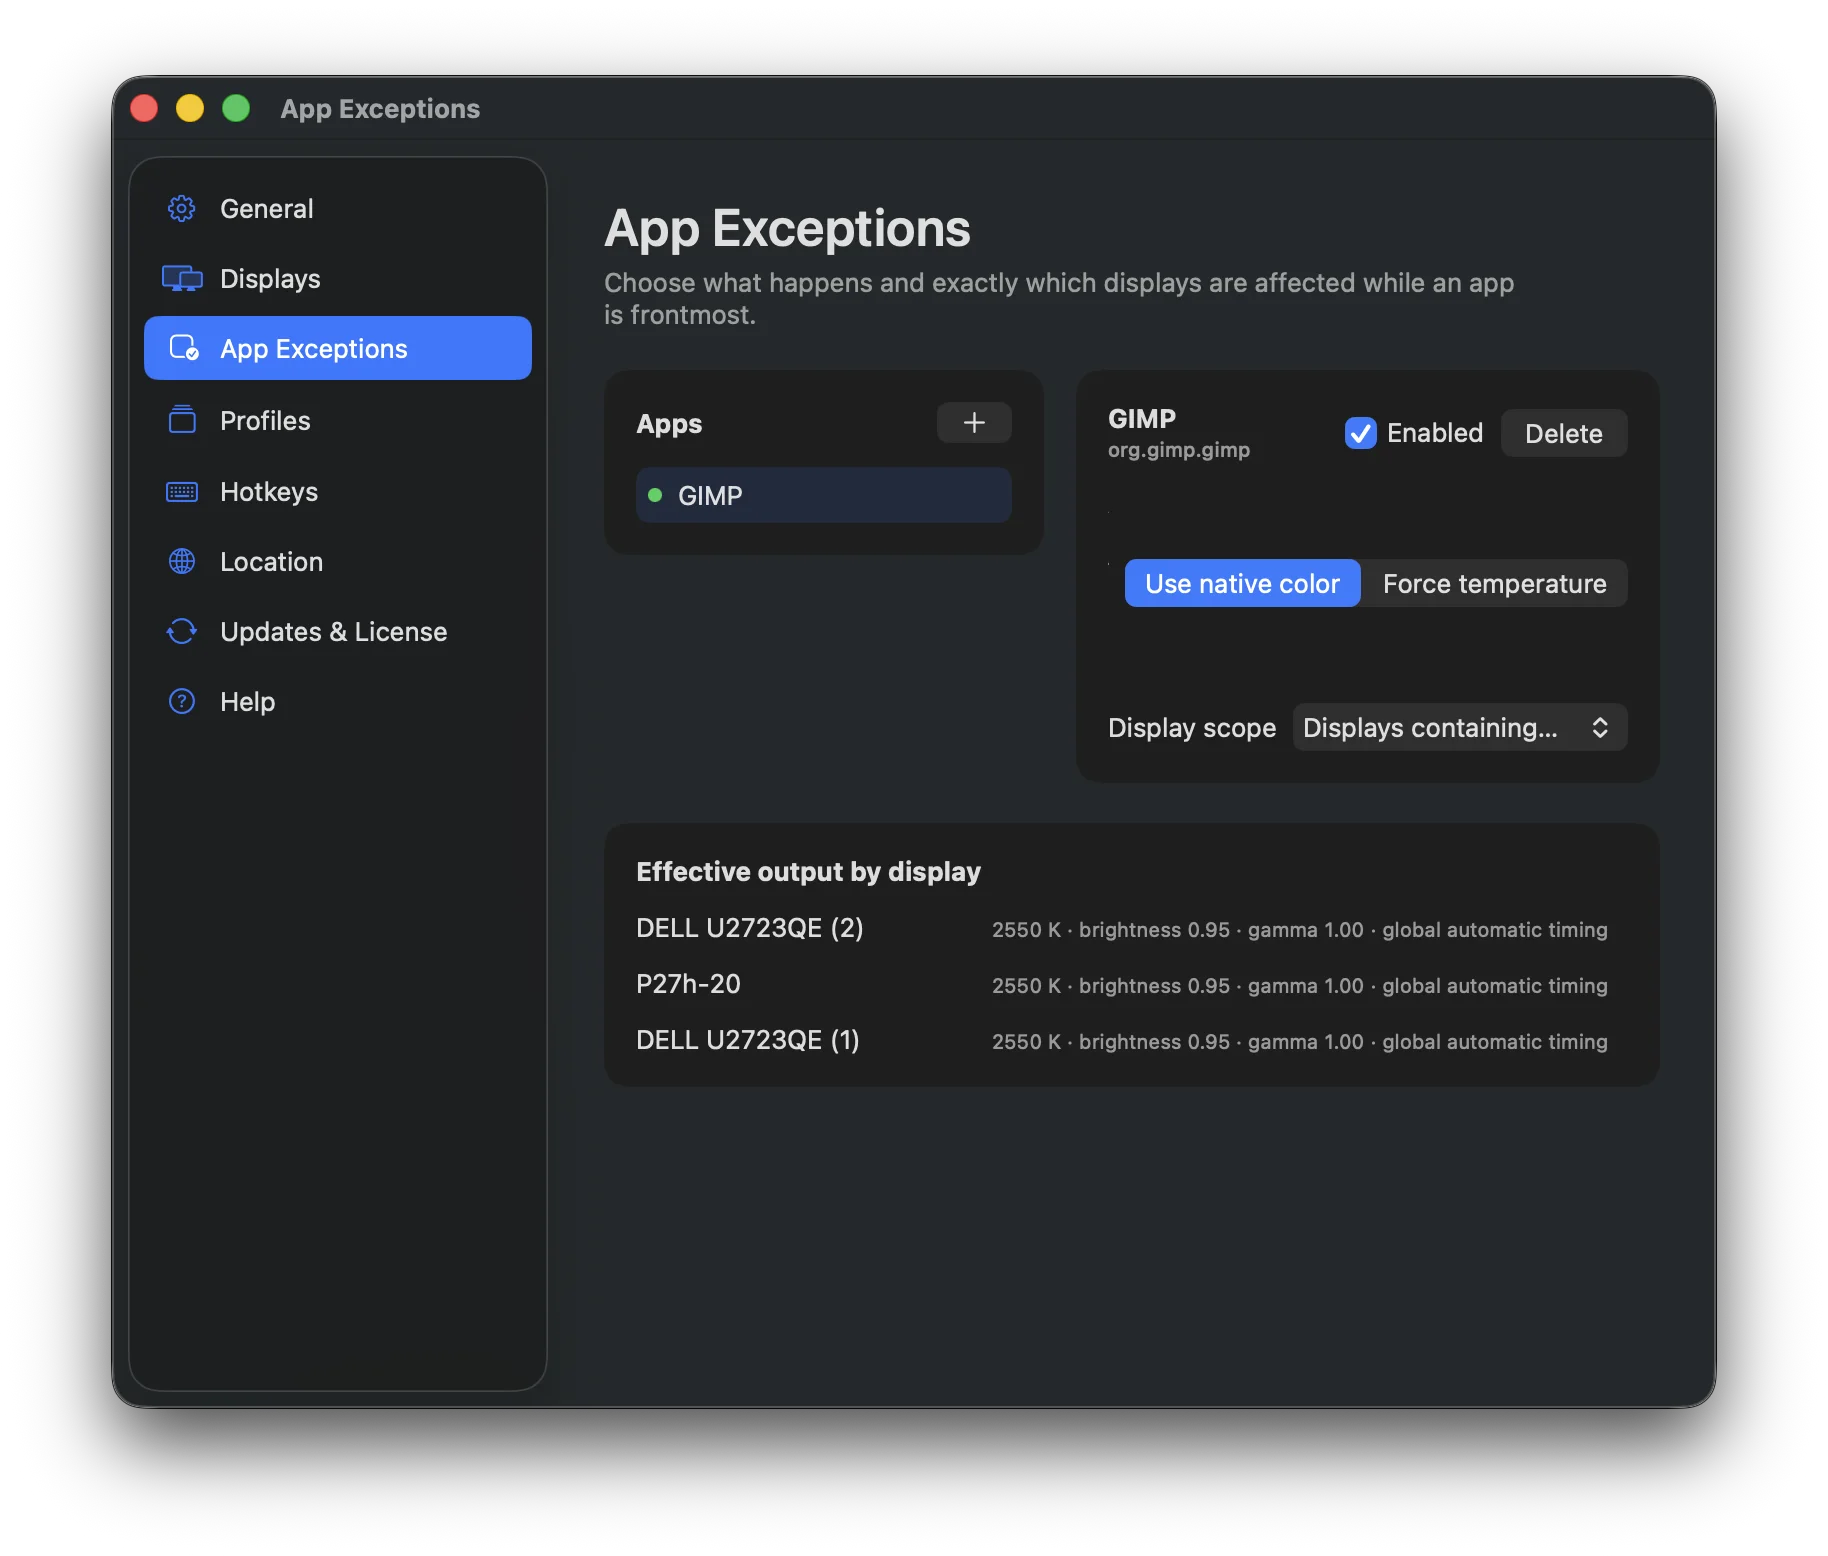The height and width of the screenshot is (1556, 1828).
Task: Open the Help section
Action: pyautogui.click(x=338, y=701)
